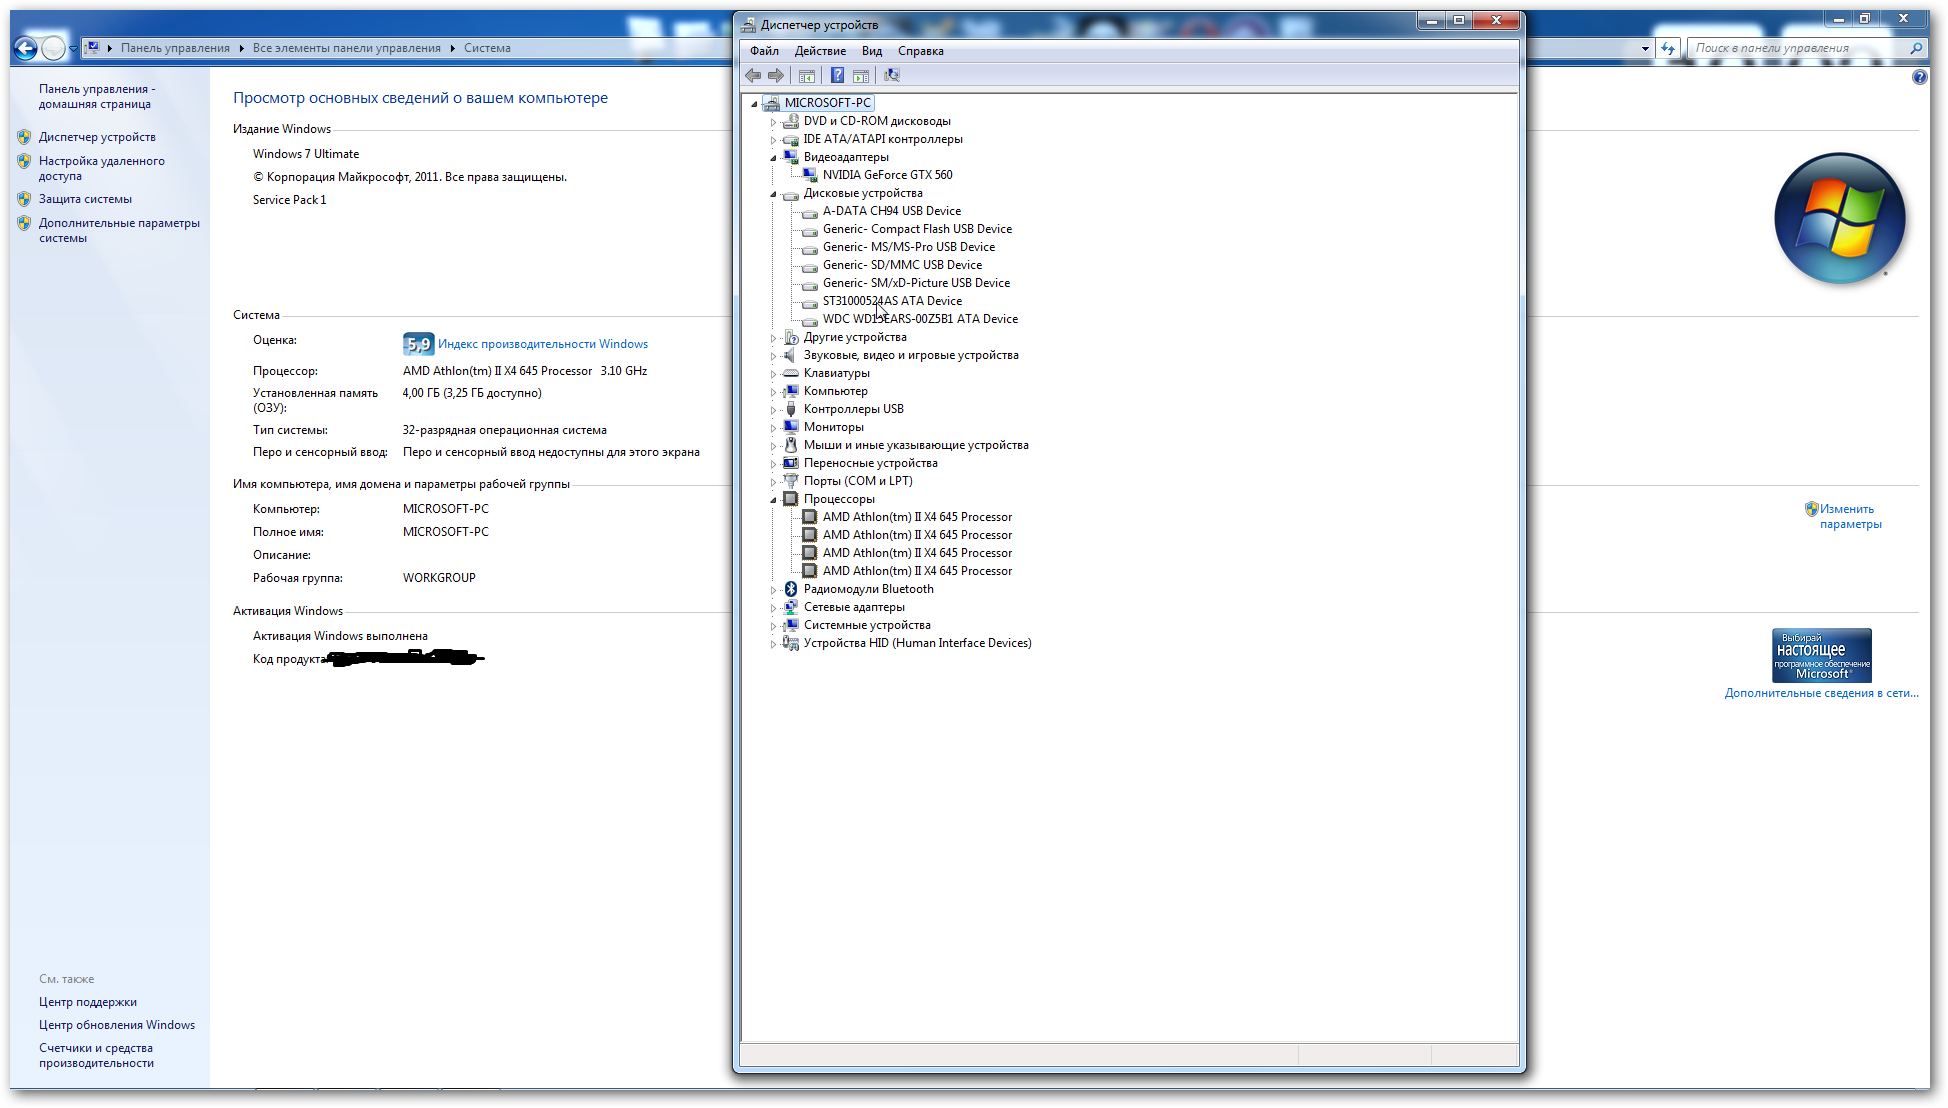The width and height of the screenshot is (1948, 1108).
Task: Toggle the console tree pane toolbar icon
Action: [x=807, y=75]
